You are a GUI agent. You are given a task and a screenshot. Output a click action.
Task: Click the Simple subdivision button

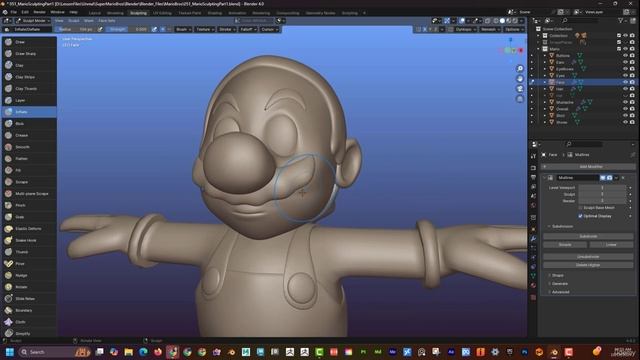pos(565,244)
